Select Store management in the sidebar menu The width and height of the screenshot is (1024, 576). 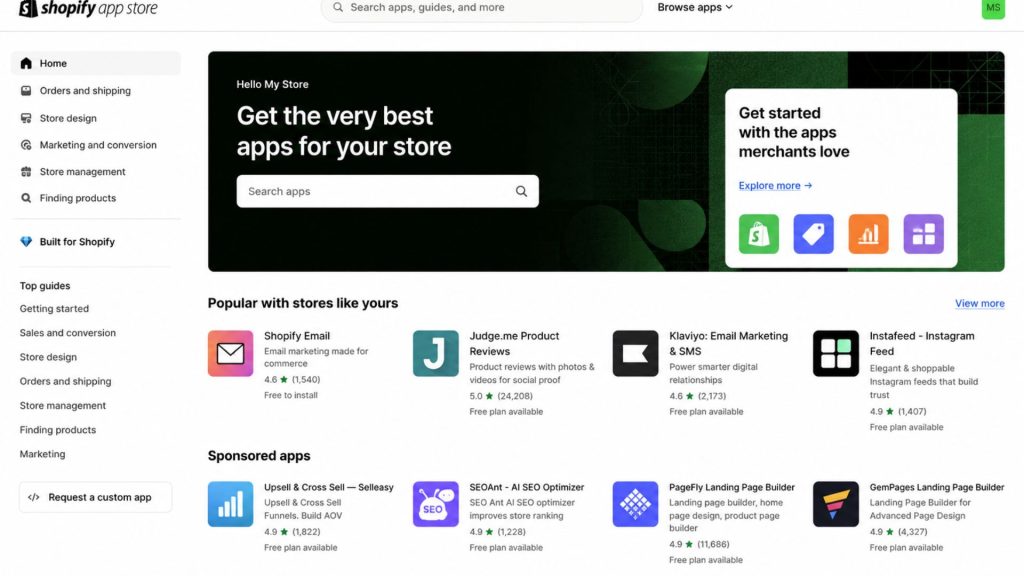[82, 172]
